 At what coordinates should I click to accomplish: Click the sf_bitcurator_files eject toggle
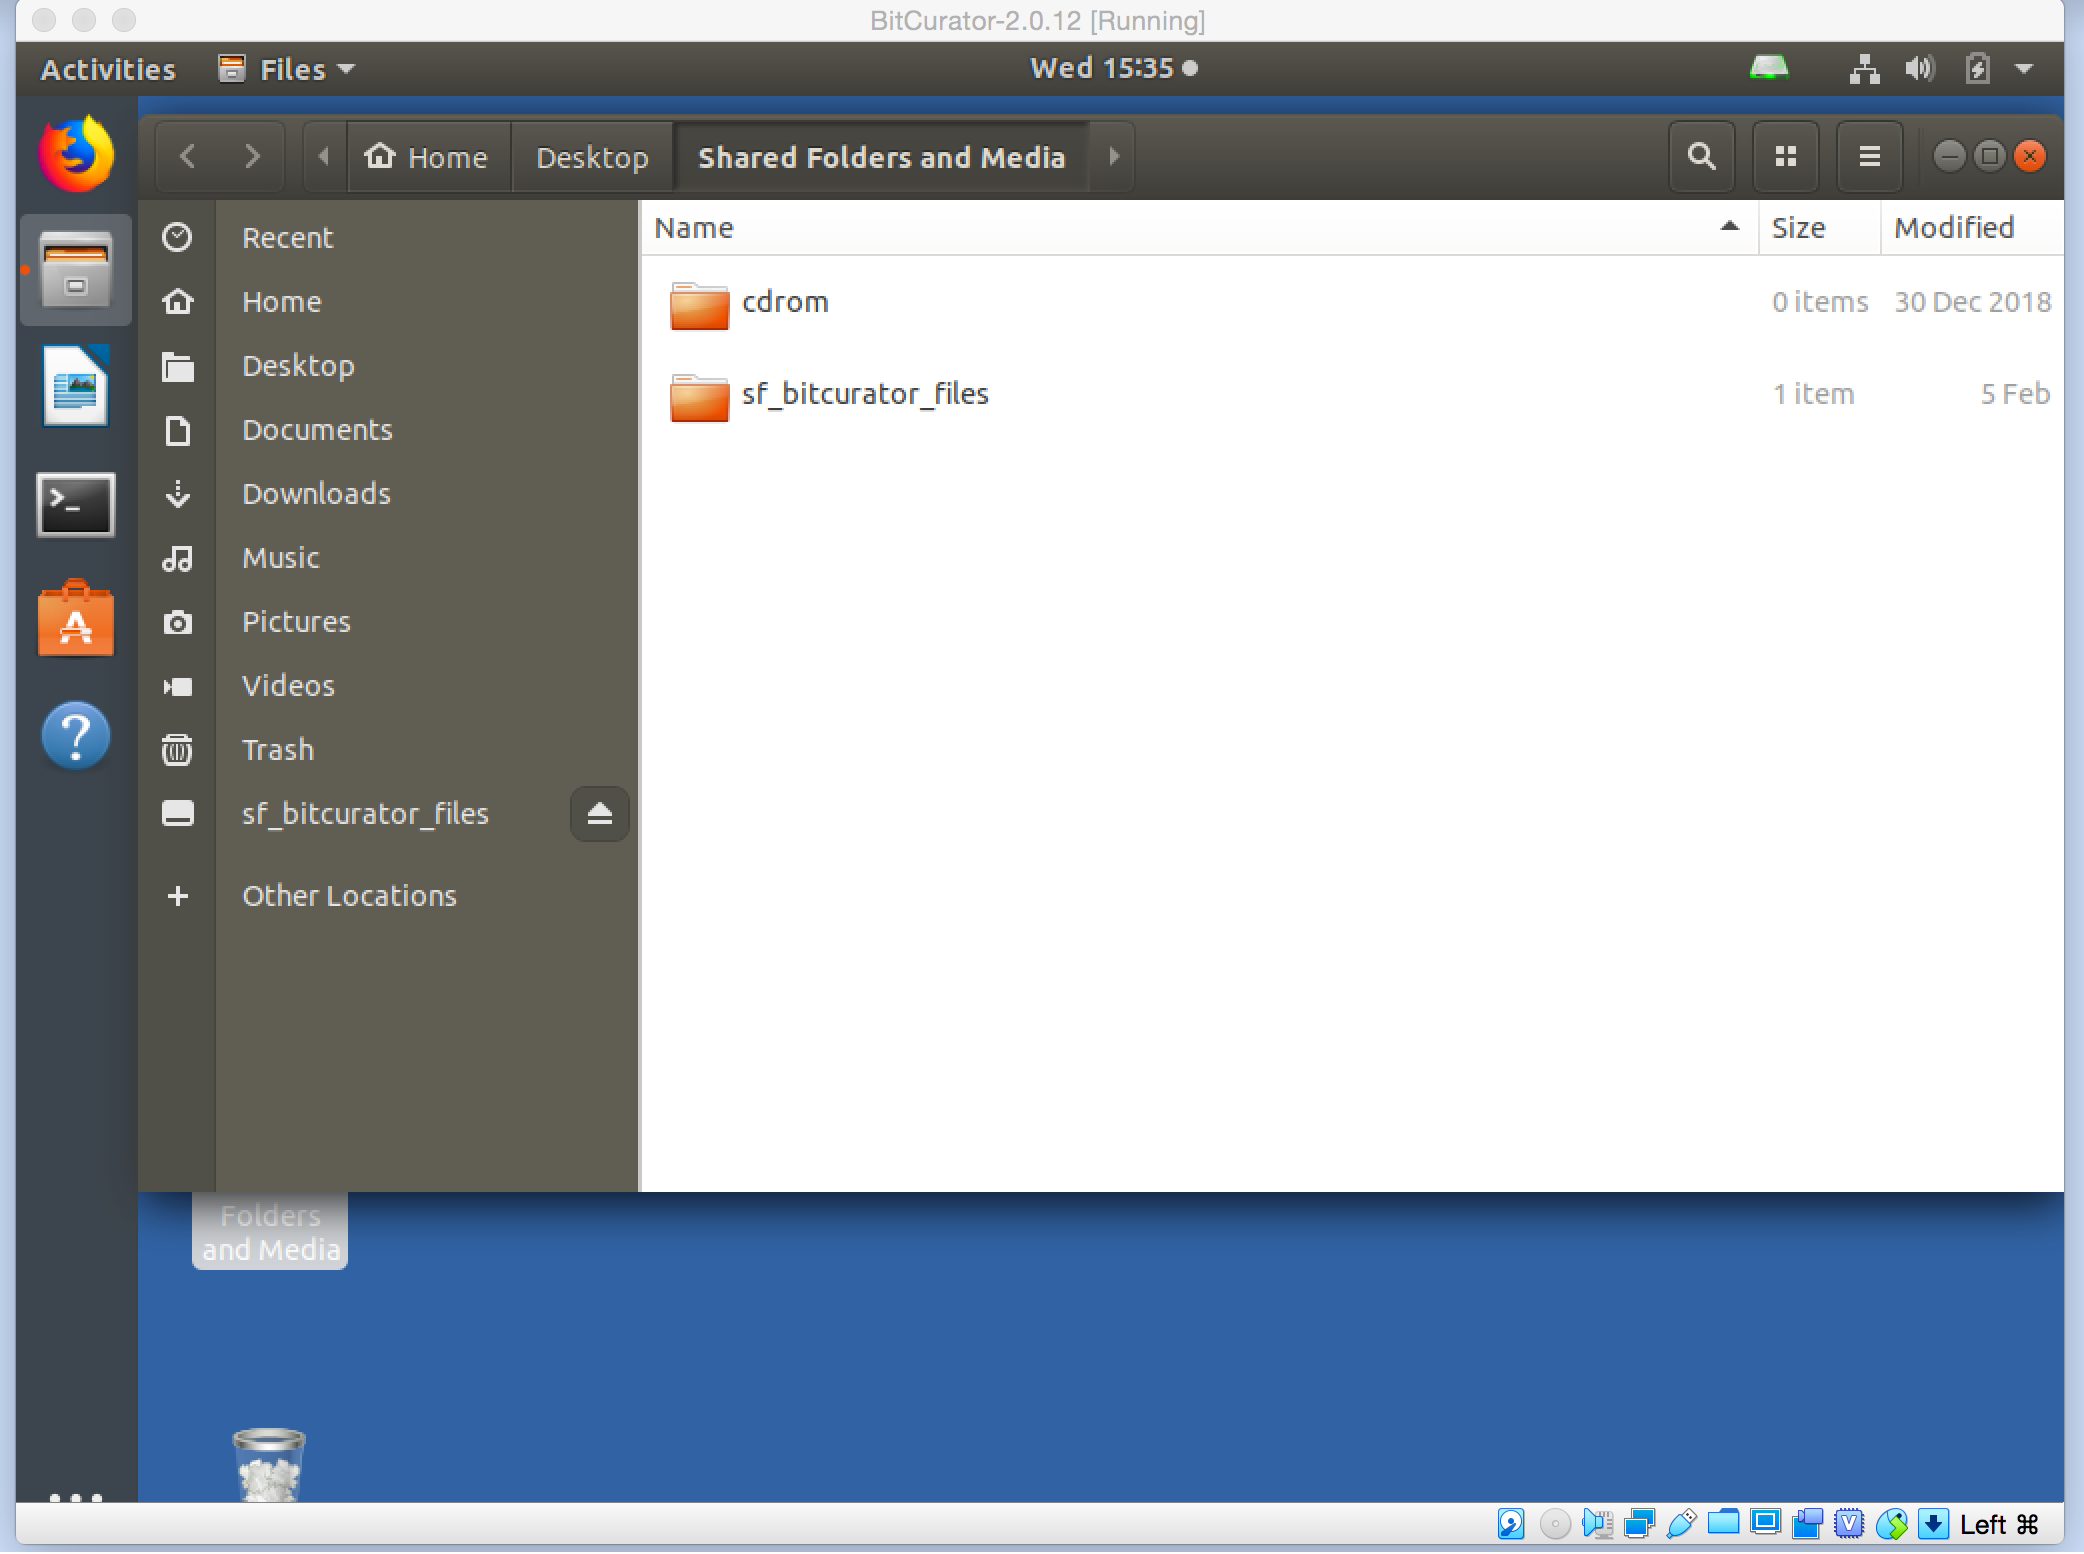pos(599,813)
